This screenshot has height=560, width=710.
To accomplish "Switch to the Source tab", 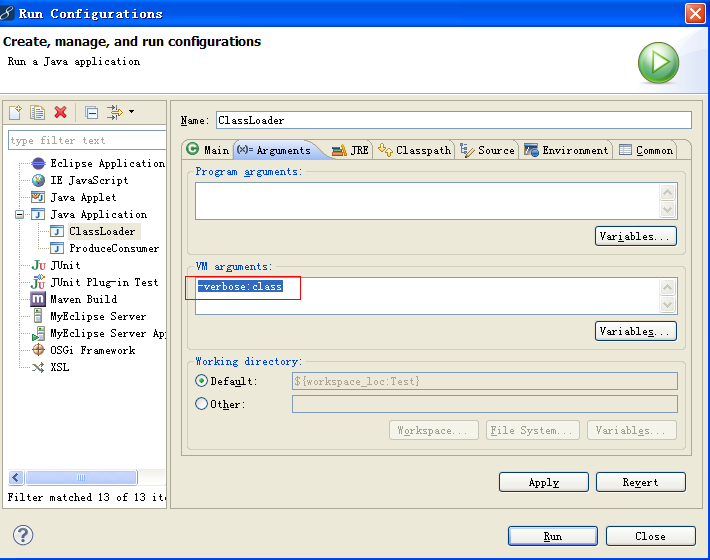I will [x=487, y=150].
